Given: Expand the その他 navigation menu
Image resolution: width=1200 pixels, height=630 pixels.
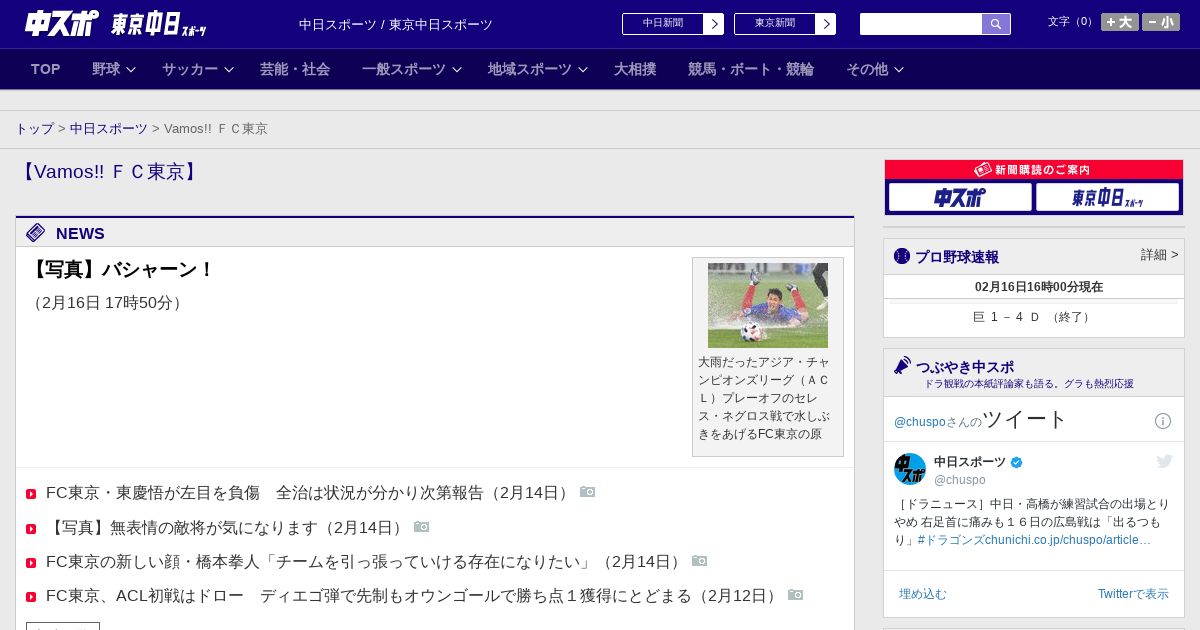Looking at the screenshot, I should tap(875, 69).
